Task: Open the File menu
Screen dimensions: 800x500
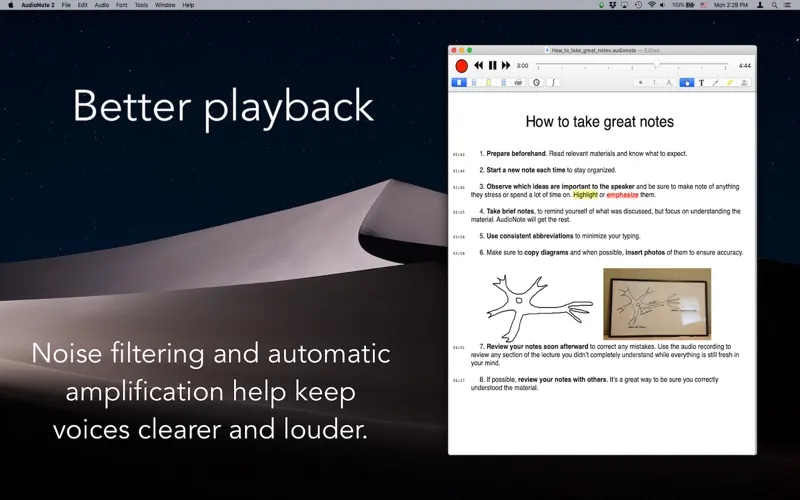Action: coord(66,5)
